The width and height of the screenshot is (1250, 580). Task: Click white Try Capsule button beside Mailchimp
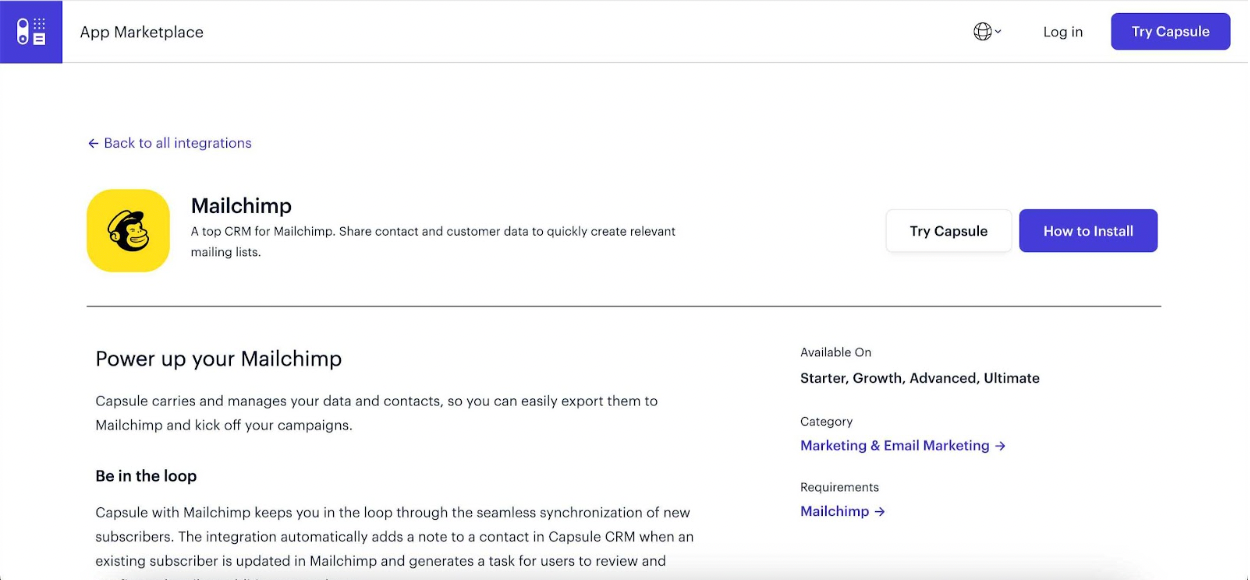pyautogui.click(x=948, y=231)
